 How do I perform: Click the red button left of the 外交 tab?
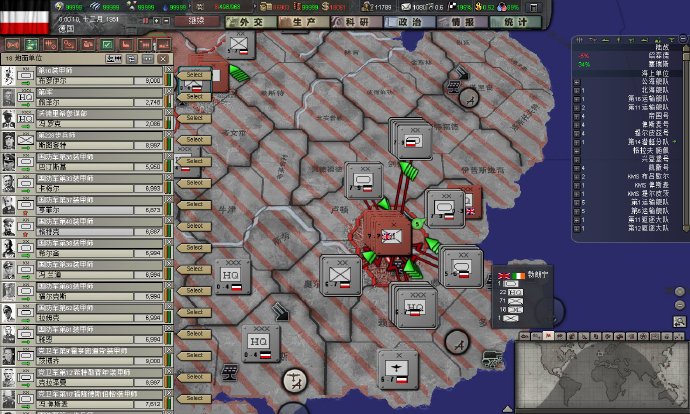[196, 21]
